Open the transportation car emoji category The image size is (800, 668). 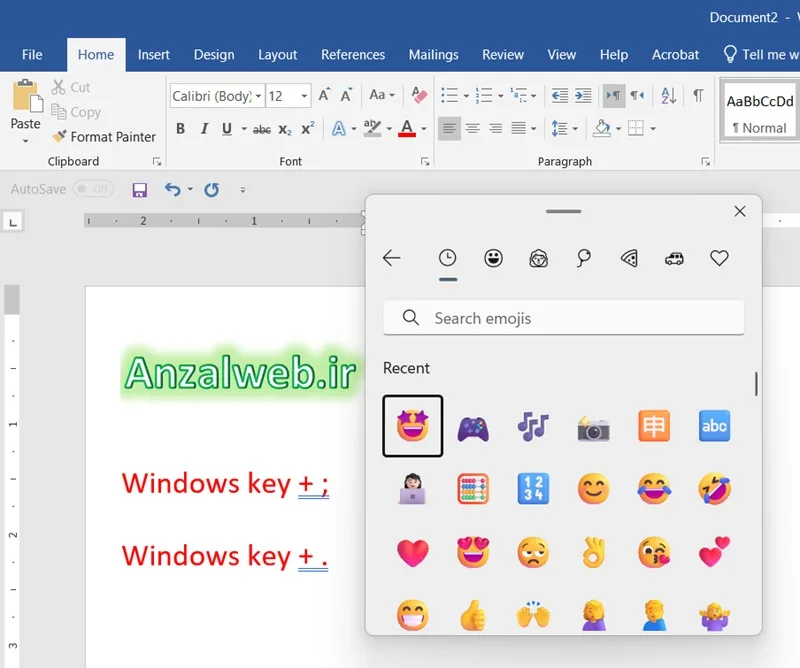click(674, 259)
